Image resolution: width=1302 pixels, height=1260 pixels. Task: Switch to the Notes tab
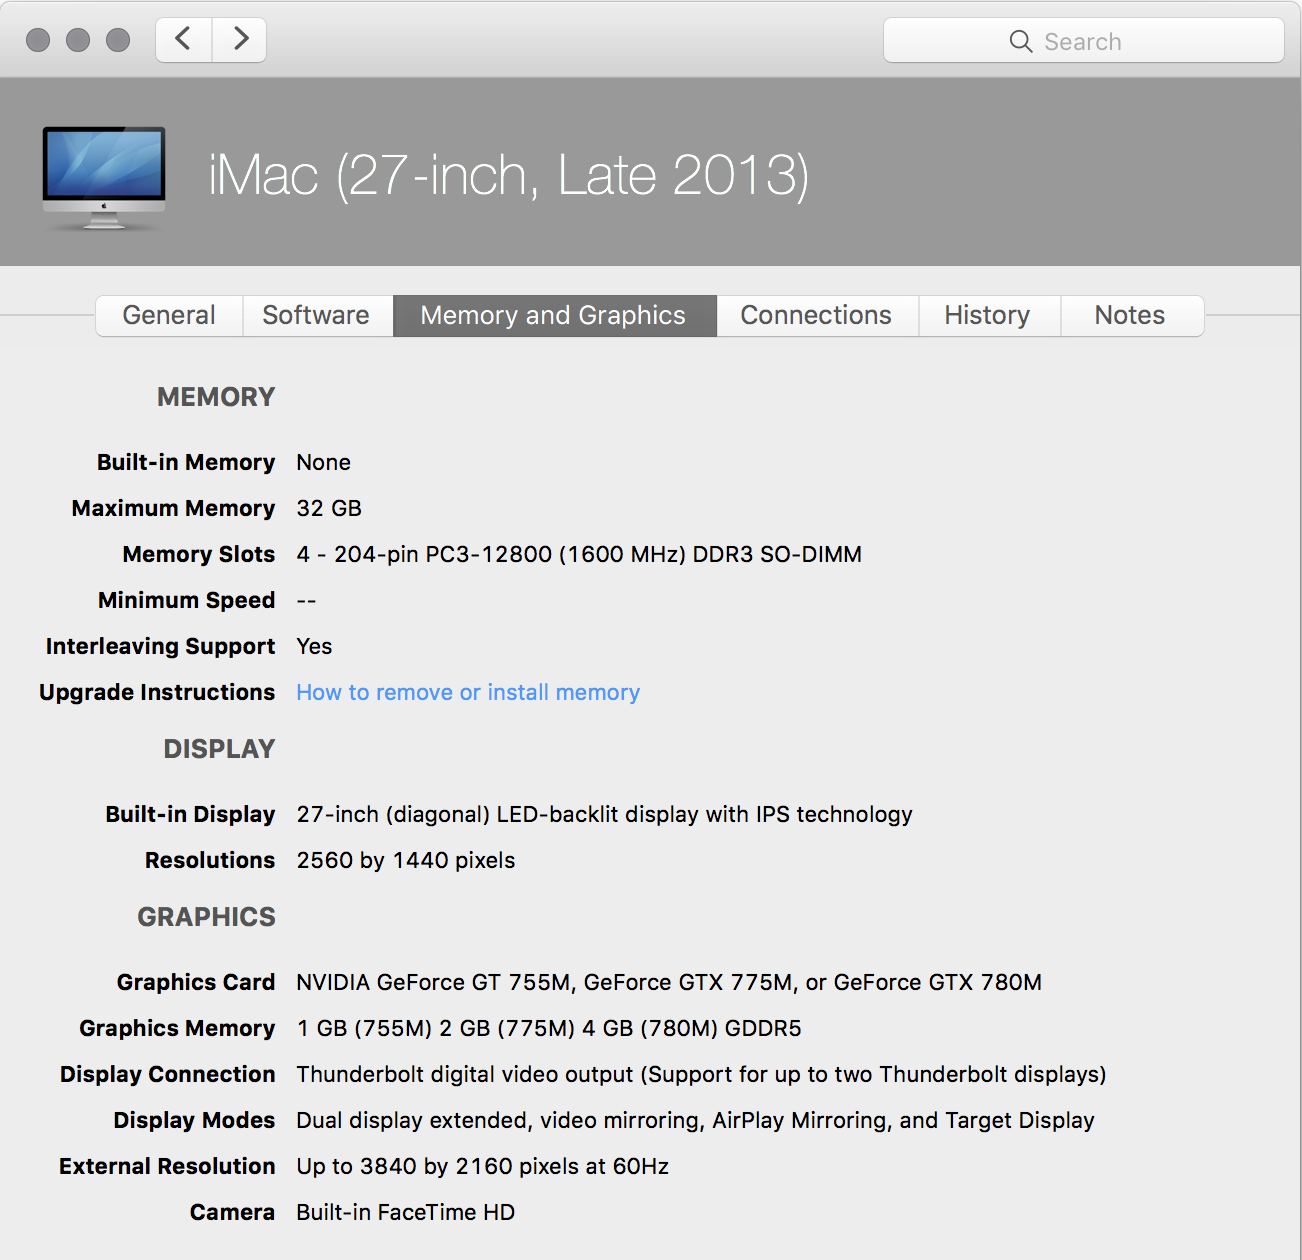click(x=1130, y=315)
